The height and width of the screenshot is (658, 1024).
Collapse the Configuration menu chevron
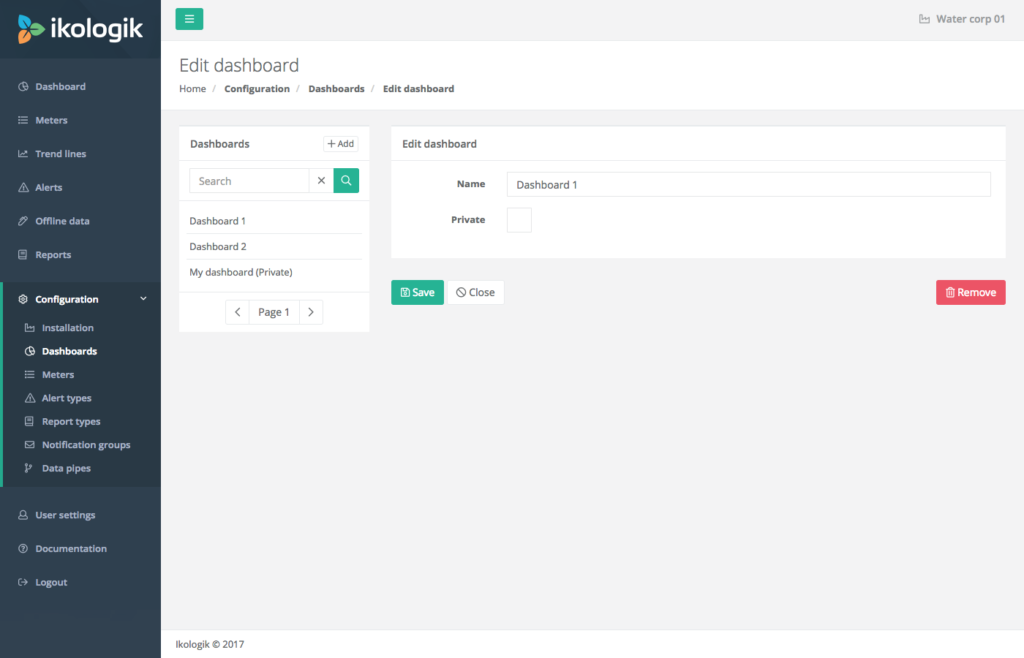click(144, 299)
